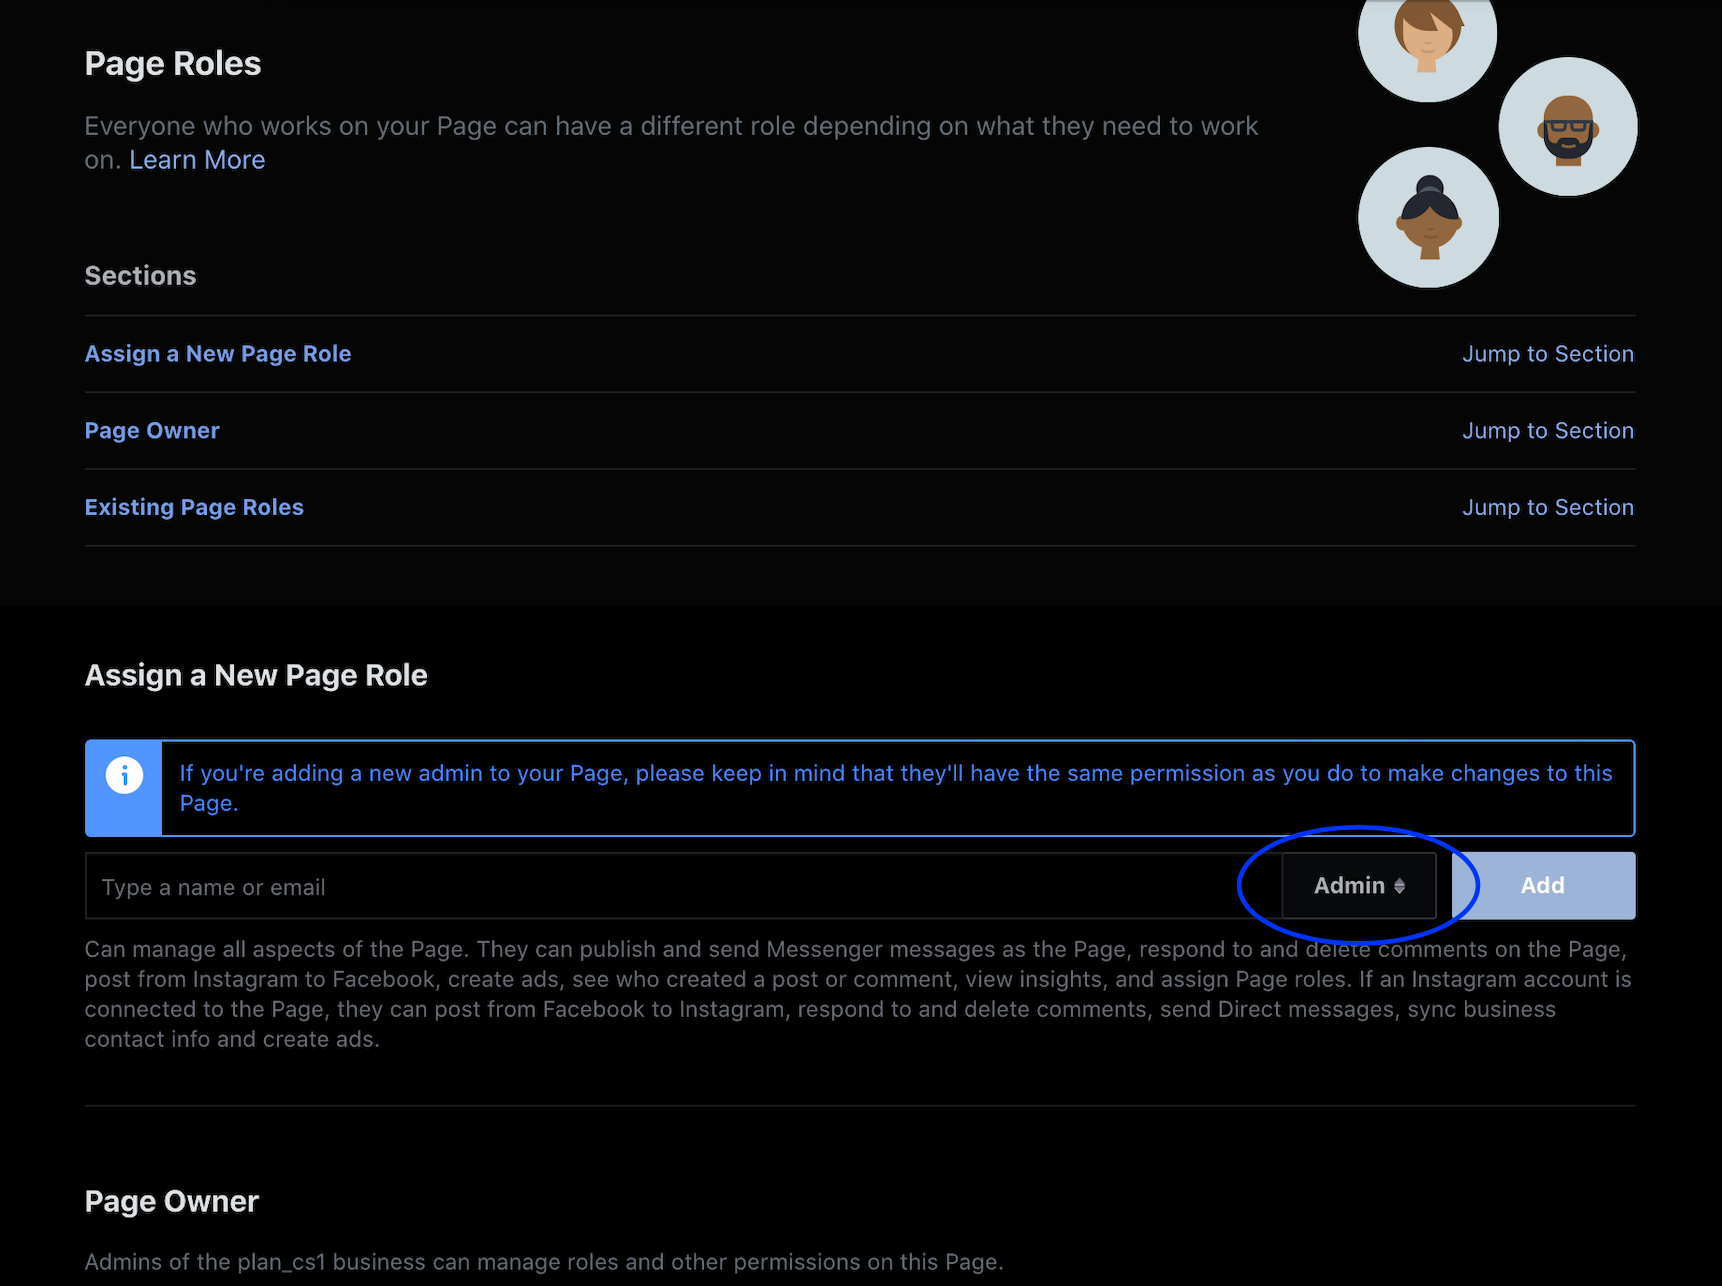Click the woman with hair bun avatar
Image resolution: width=1722 pixels, height=1286 pixels.
(x=1429, y=217)
